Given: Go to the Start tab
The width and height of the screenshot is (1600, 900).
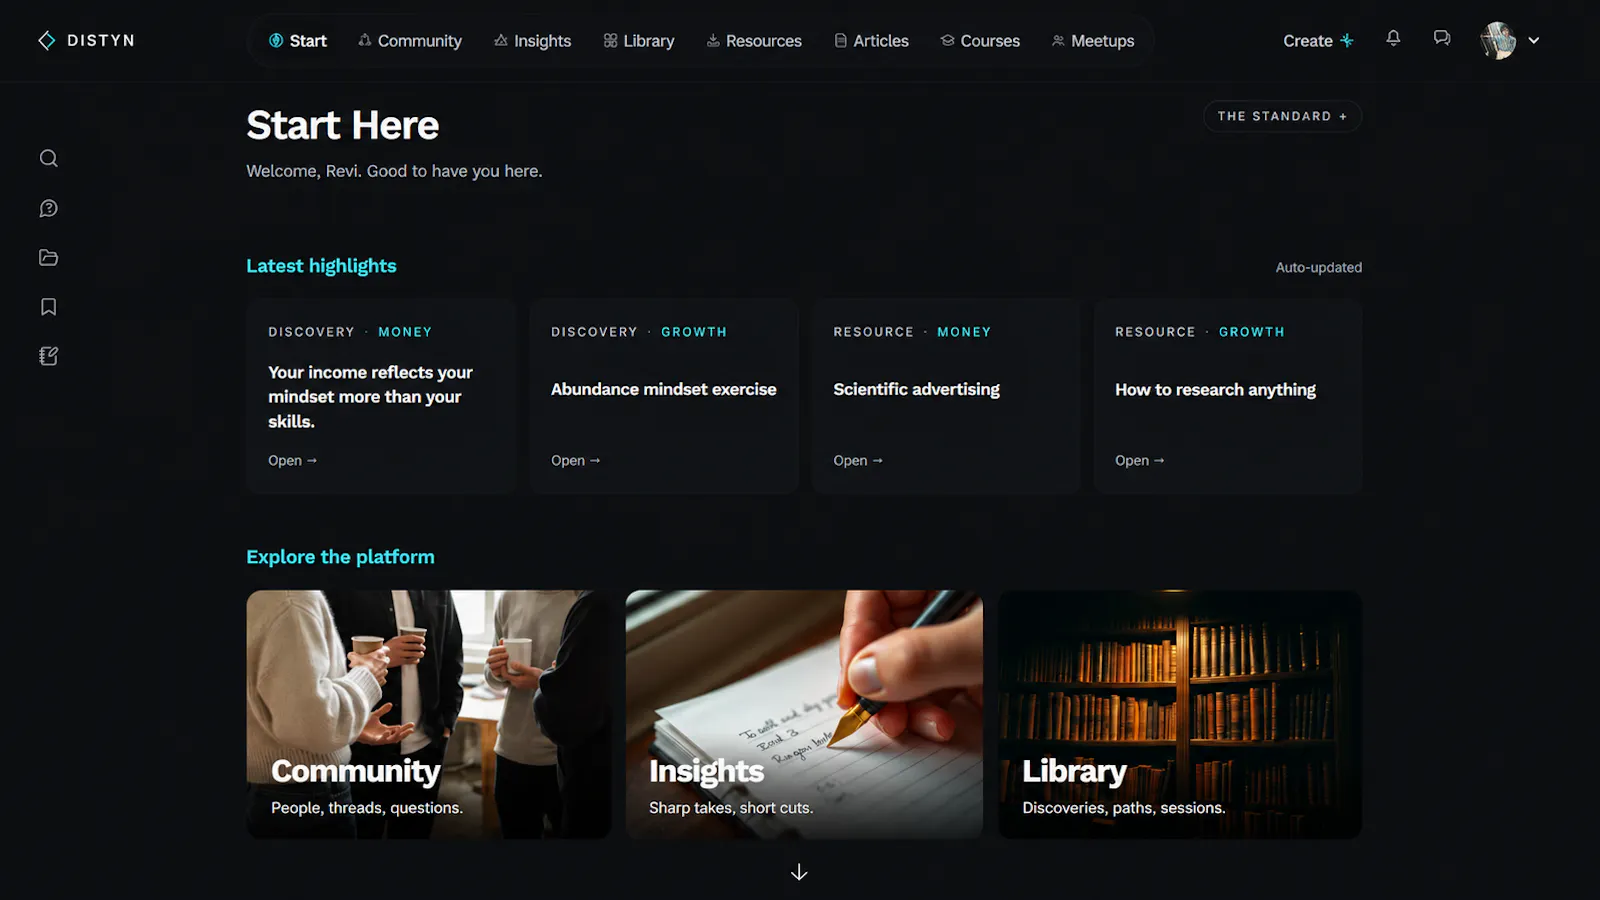Looking at the screenshot, I should click(x=298, y=41).
